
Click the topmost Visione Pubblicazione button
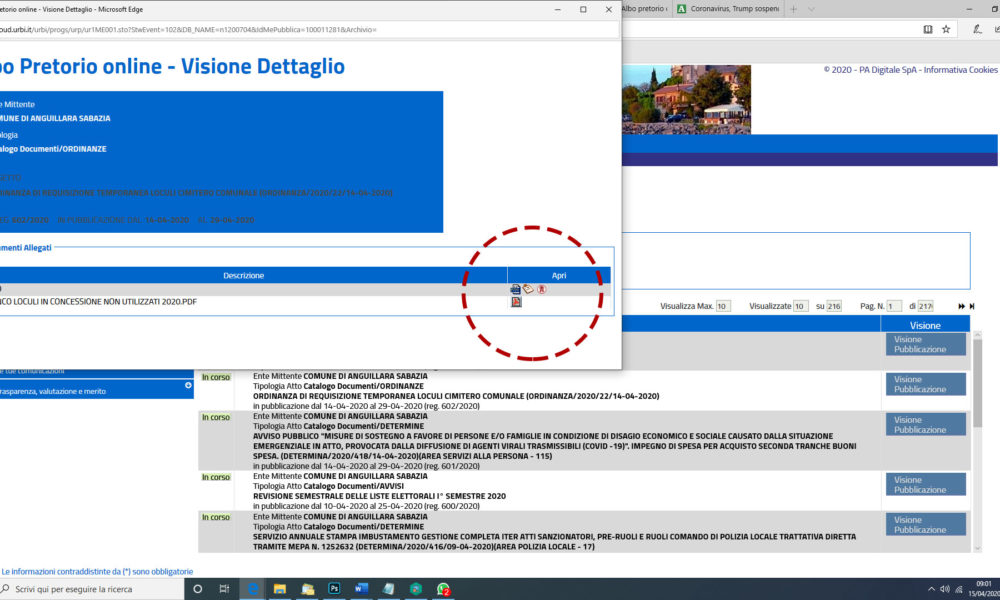click(925, 344)
